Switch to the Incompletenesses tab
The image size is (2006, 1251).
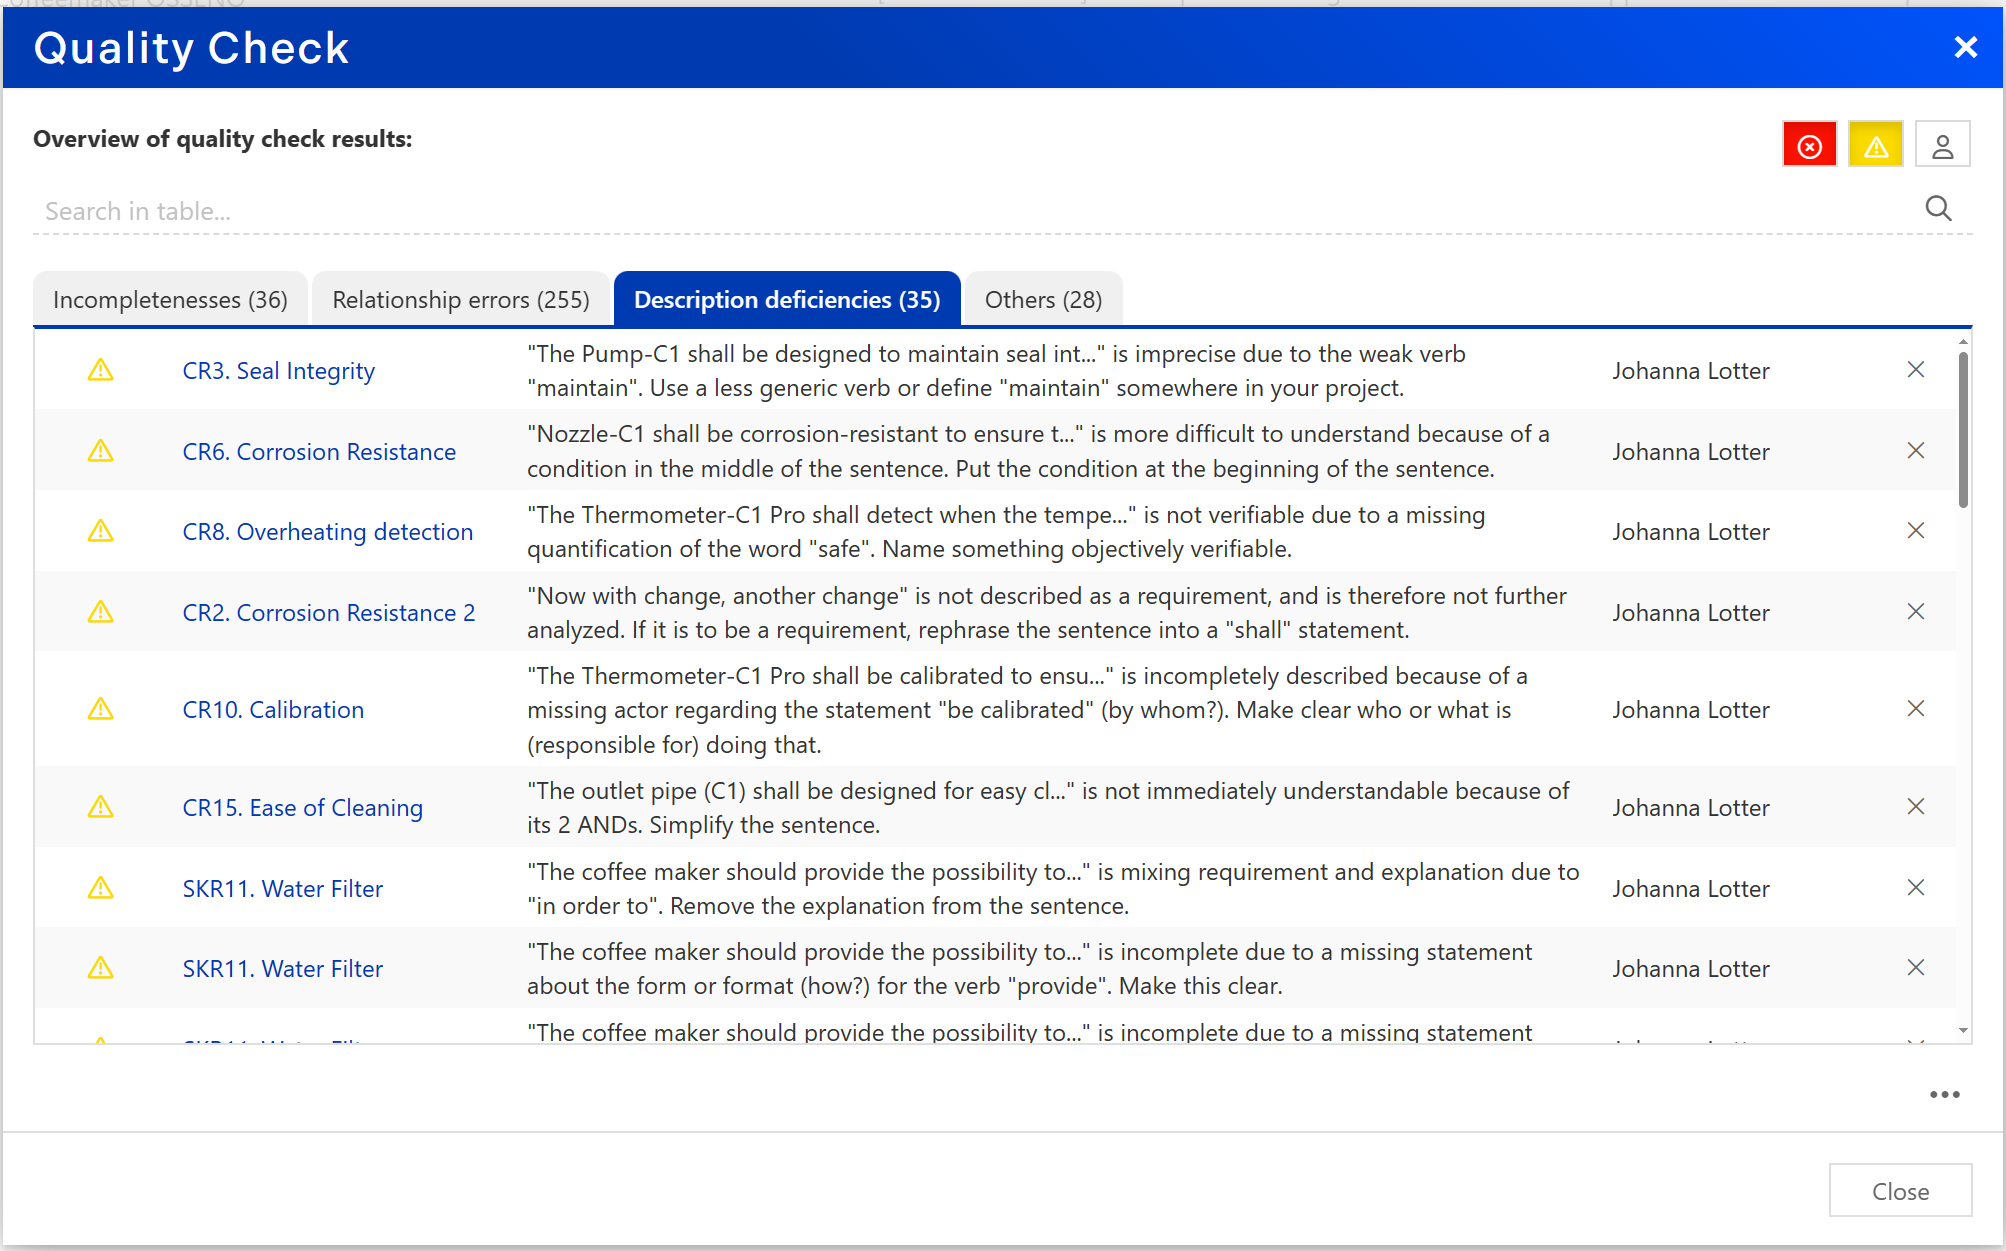tap(170, 300)
